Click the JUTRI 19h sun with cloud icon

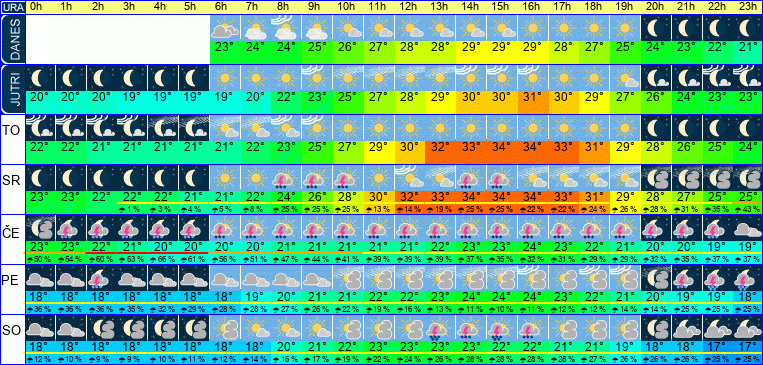tap(626, 78)
